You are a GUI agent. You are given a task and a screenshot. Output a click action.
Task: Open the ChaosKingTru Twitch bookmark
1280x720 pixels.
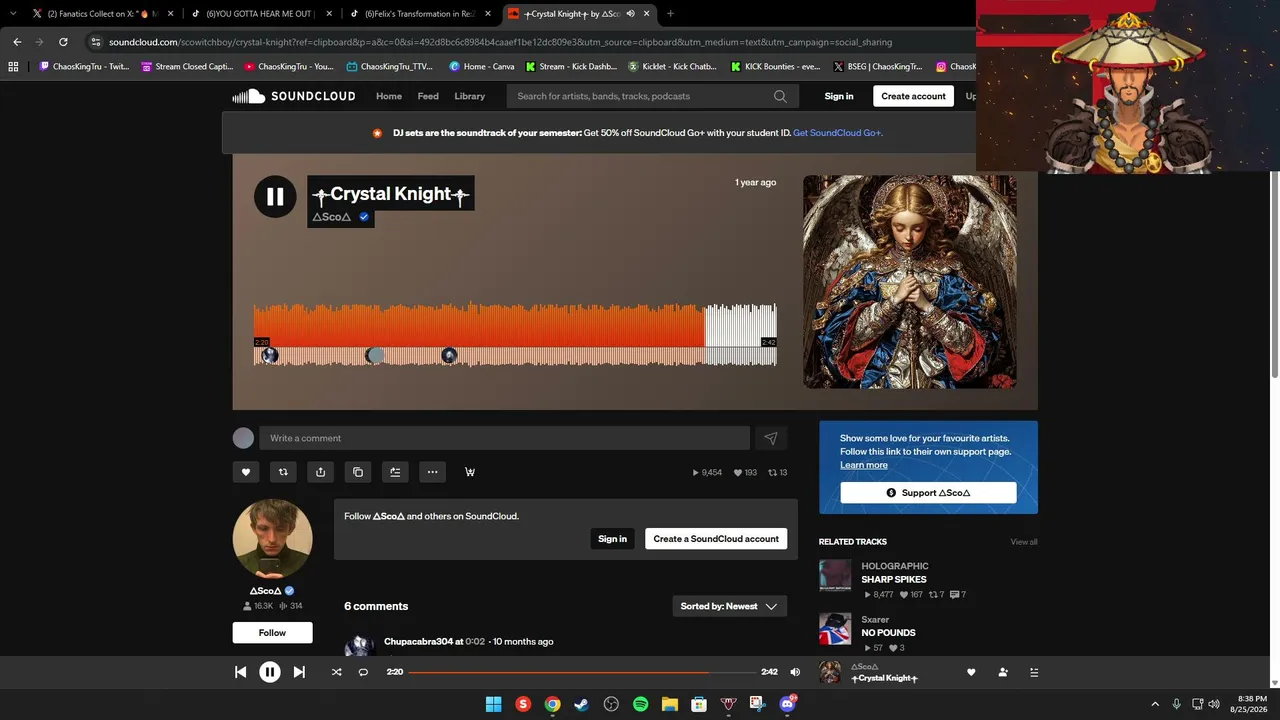84,67
